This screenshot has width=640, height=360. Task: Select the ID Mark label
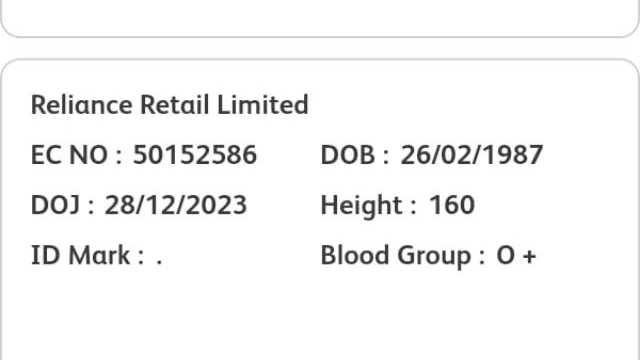coord(80,256)
